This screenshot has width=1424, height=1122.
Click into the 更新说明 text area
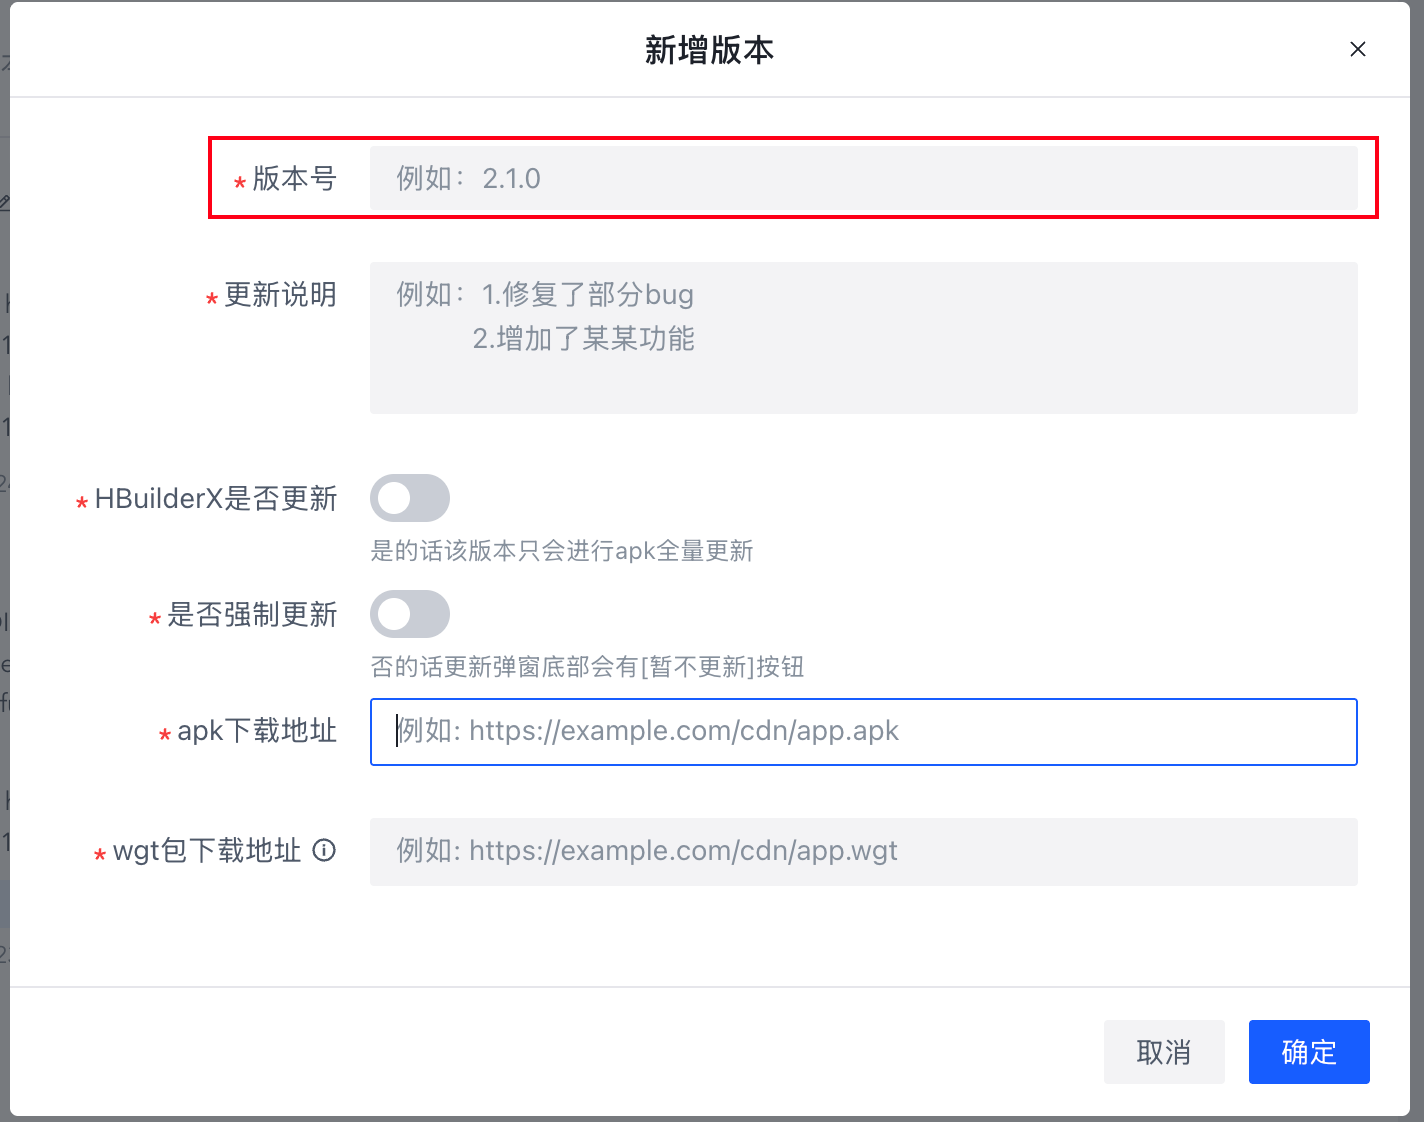click(863, 337)
